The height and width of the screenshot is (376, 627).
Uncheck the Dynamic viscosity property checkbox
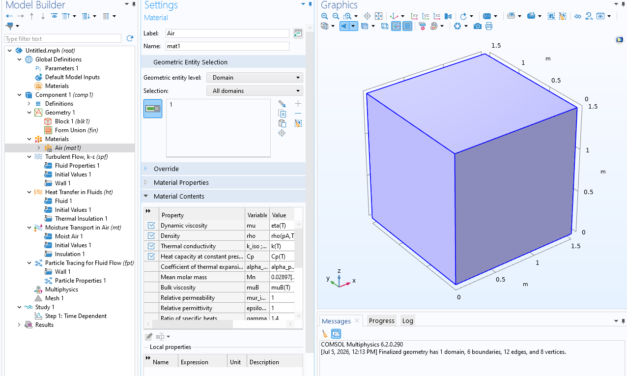click(x=151, y=226)
